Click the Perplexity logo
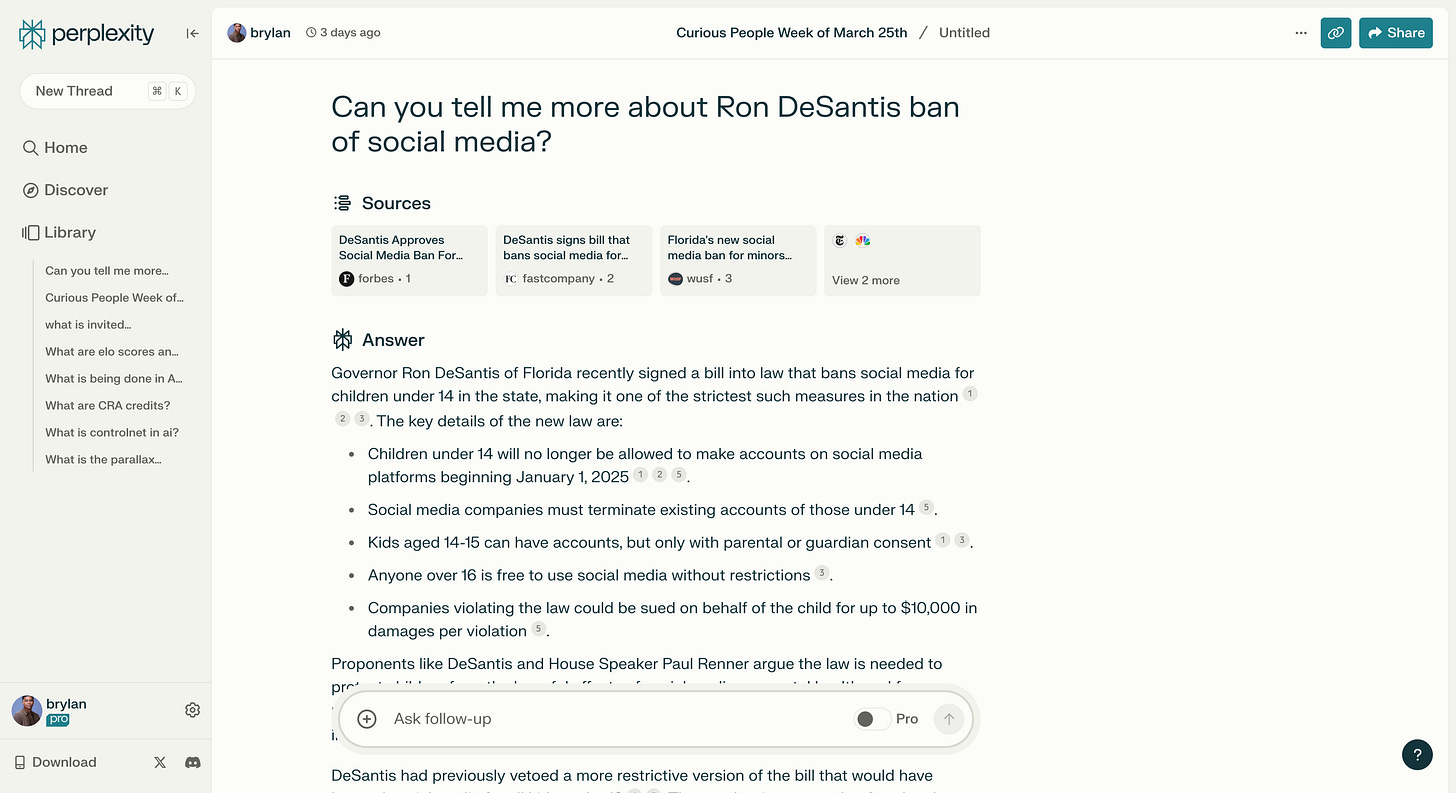 tap(87, 34)
